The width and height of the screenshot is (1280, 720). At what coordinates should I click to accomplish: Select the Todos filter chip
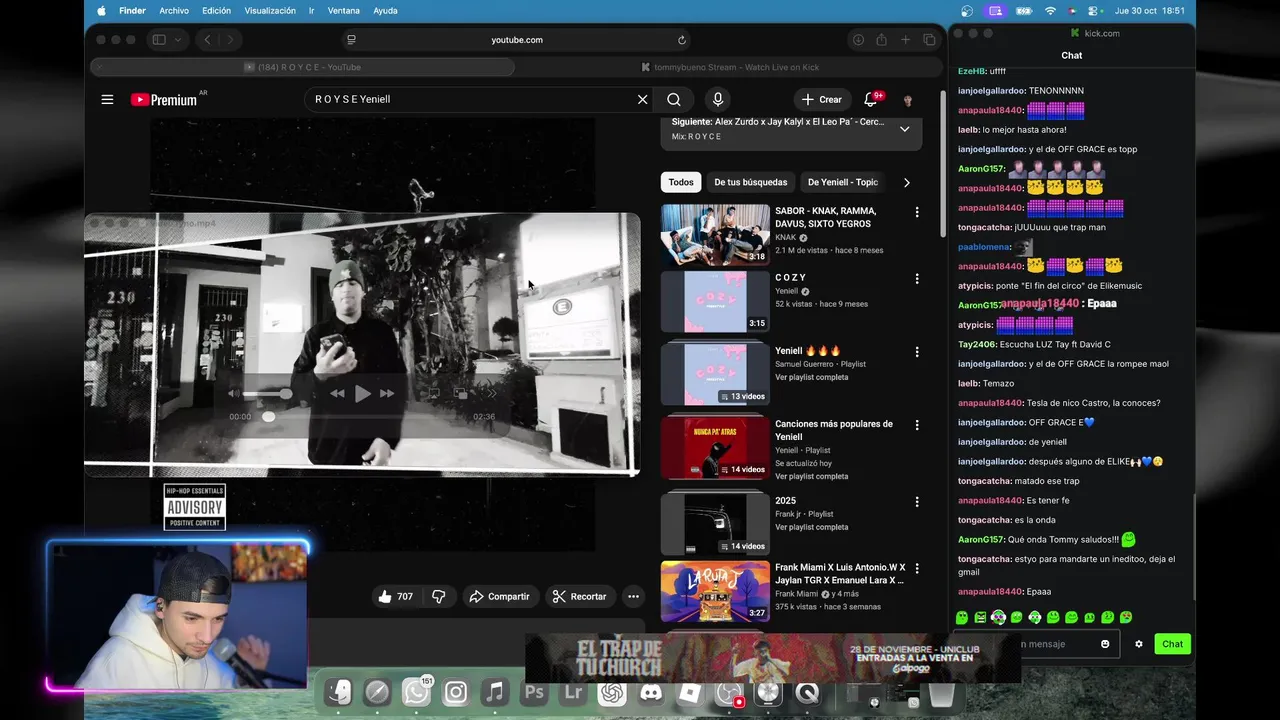pyautogui.click(x=681, y=182)
